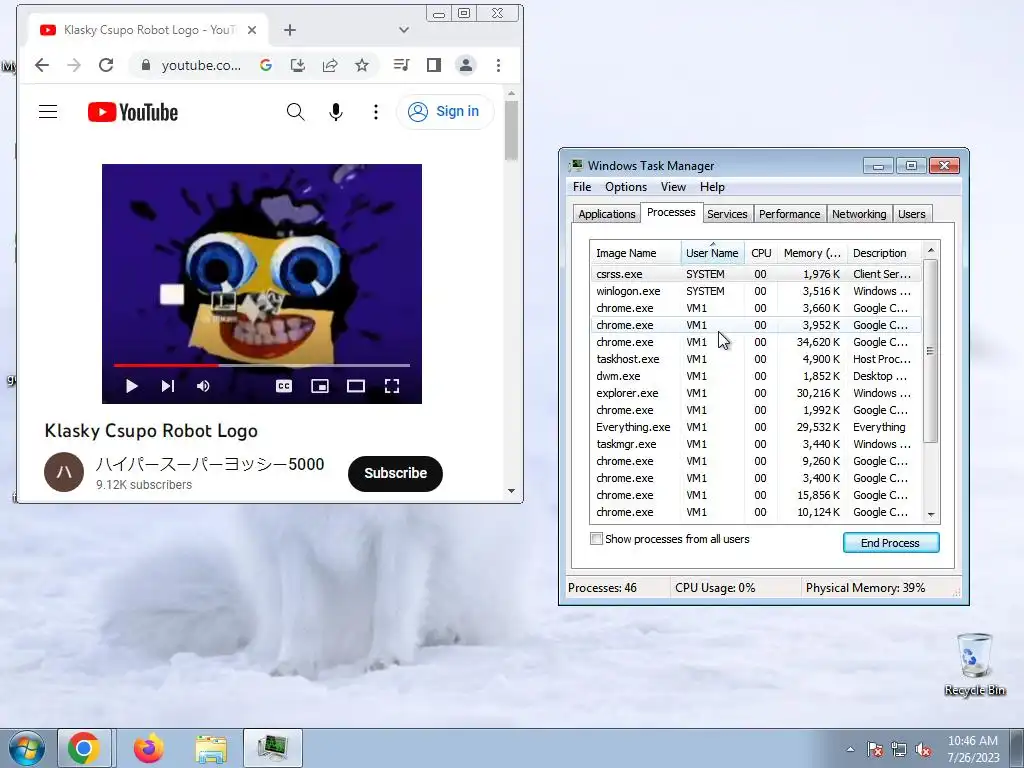The height and width of the screenshot is (768, 1024).
Task: Switch to the Services tab
Action: 727,214
